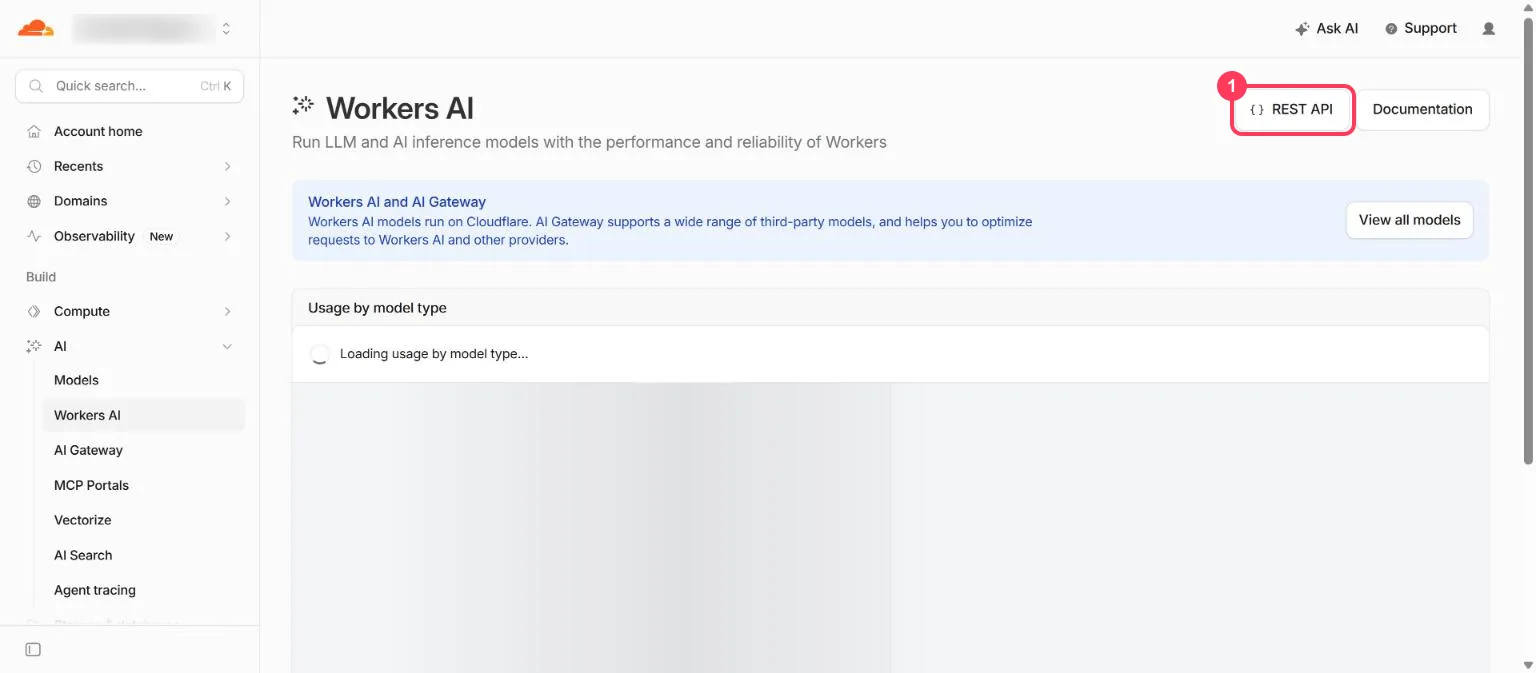
Task: Click the Account home house icon
Action: [x=34, y=131]
